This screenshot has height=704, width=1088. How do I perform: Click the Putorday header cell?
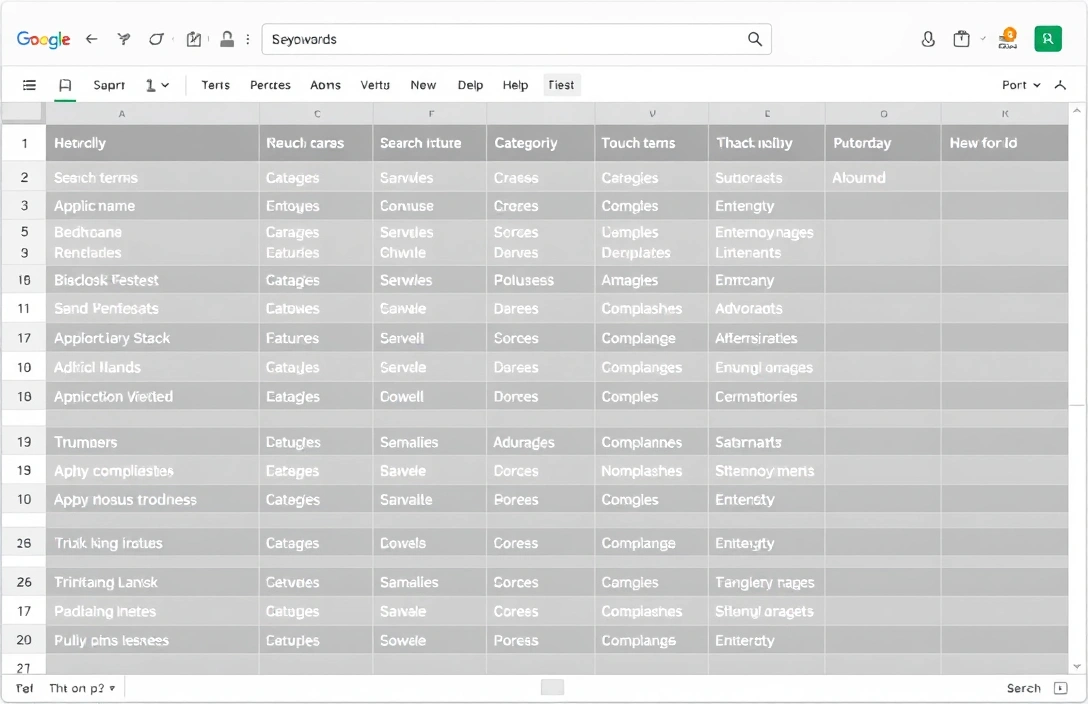883,144
